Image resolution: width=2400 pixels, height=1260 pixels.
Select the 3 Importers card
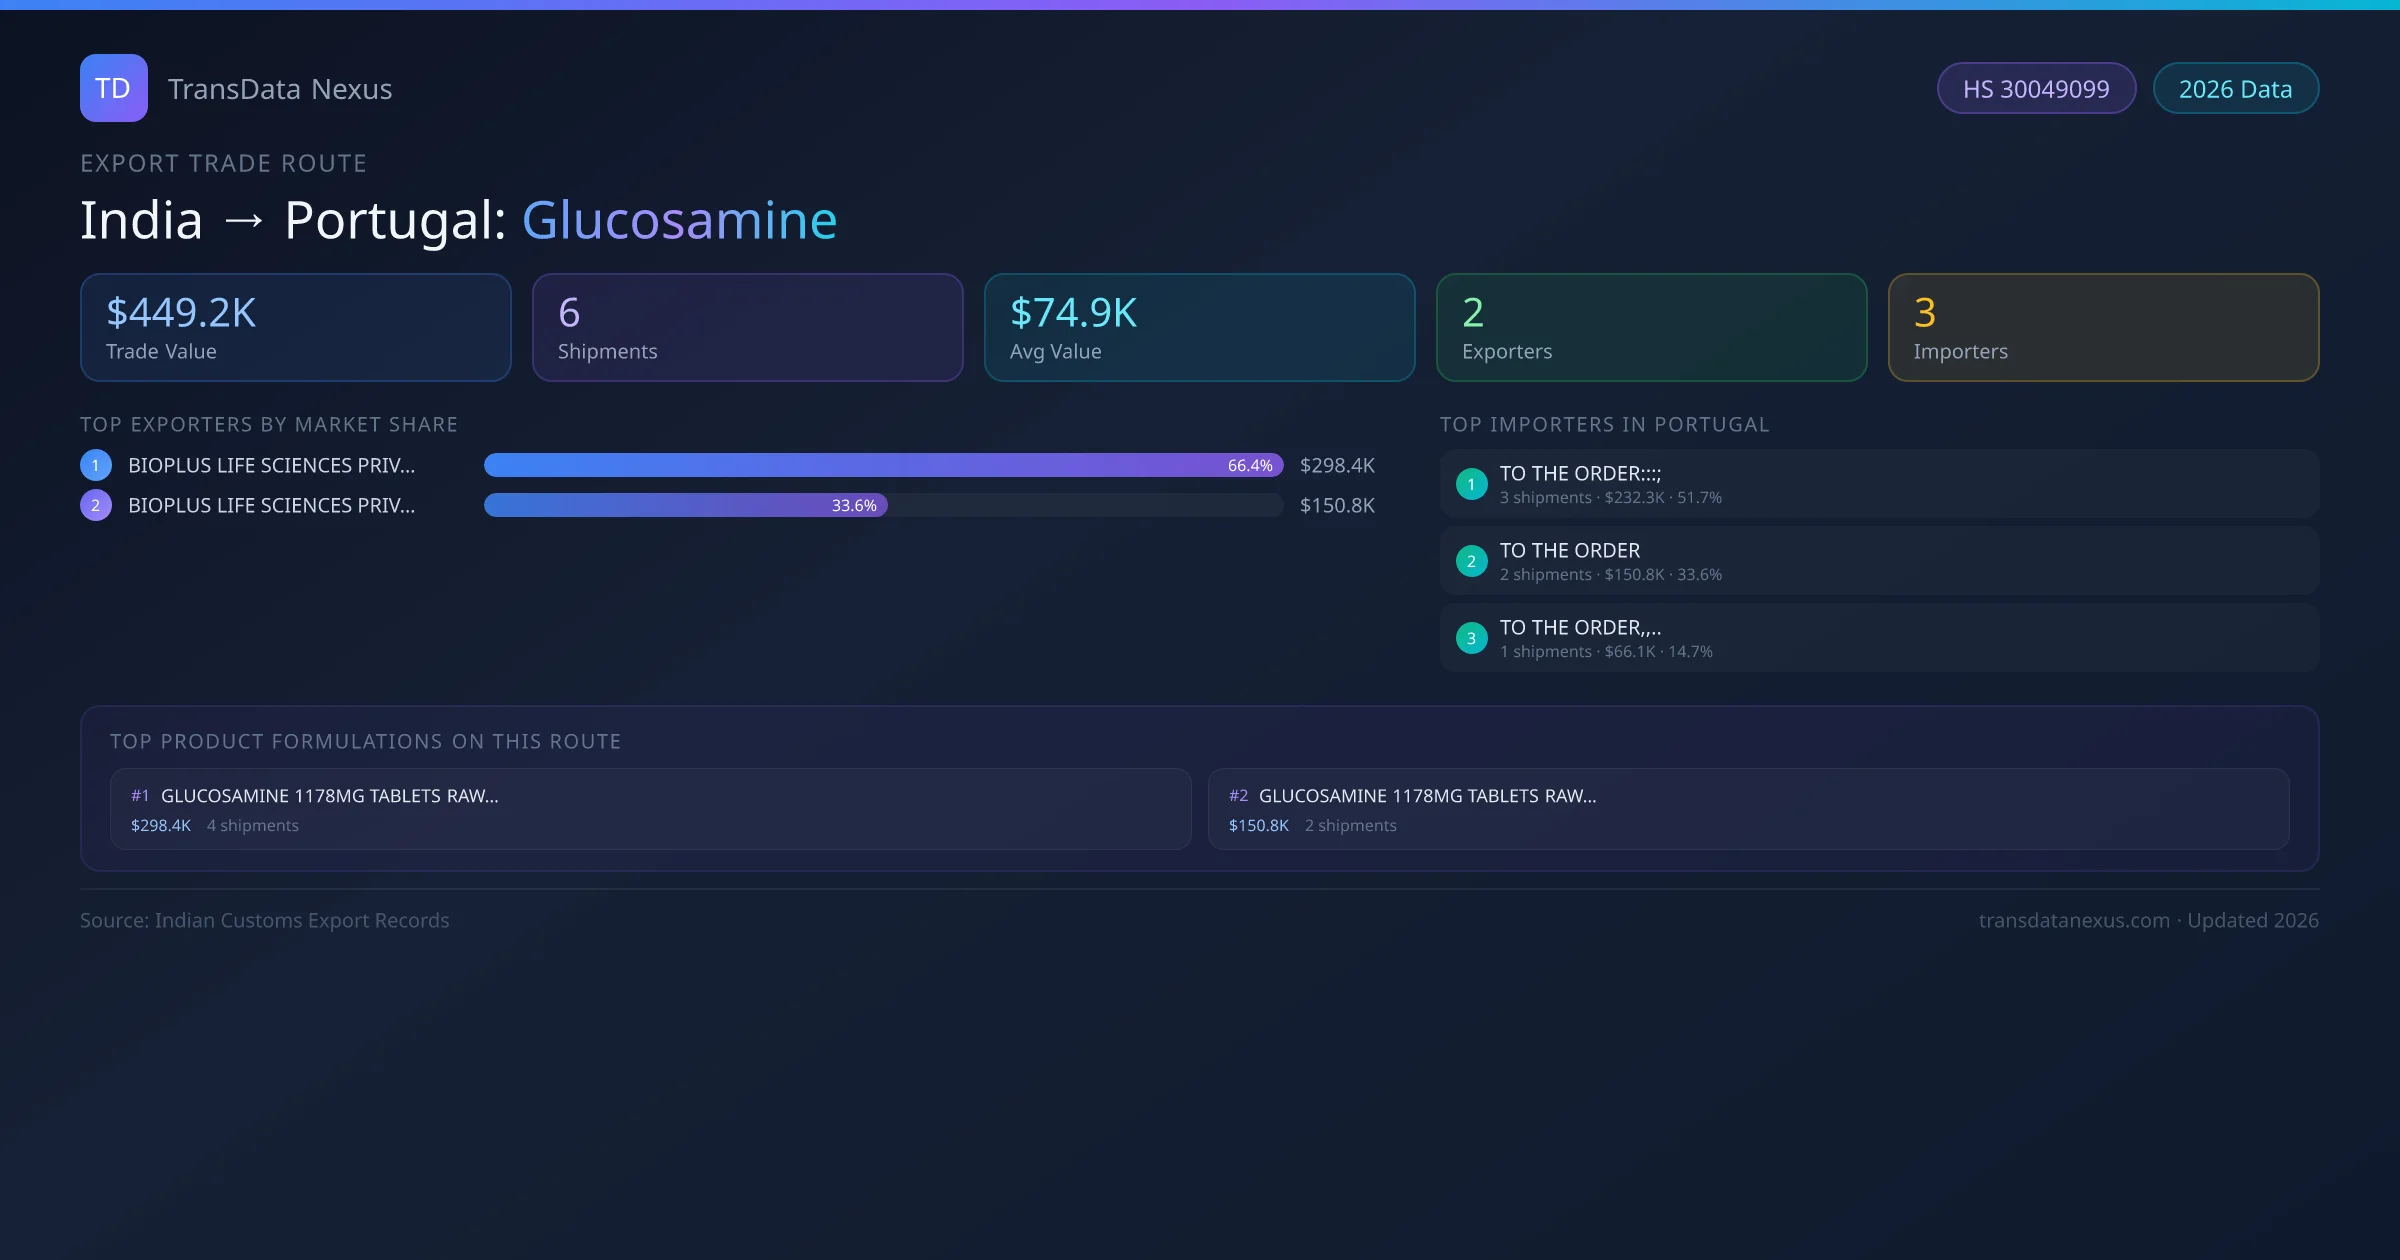[x=2103, y=327]
